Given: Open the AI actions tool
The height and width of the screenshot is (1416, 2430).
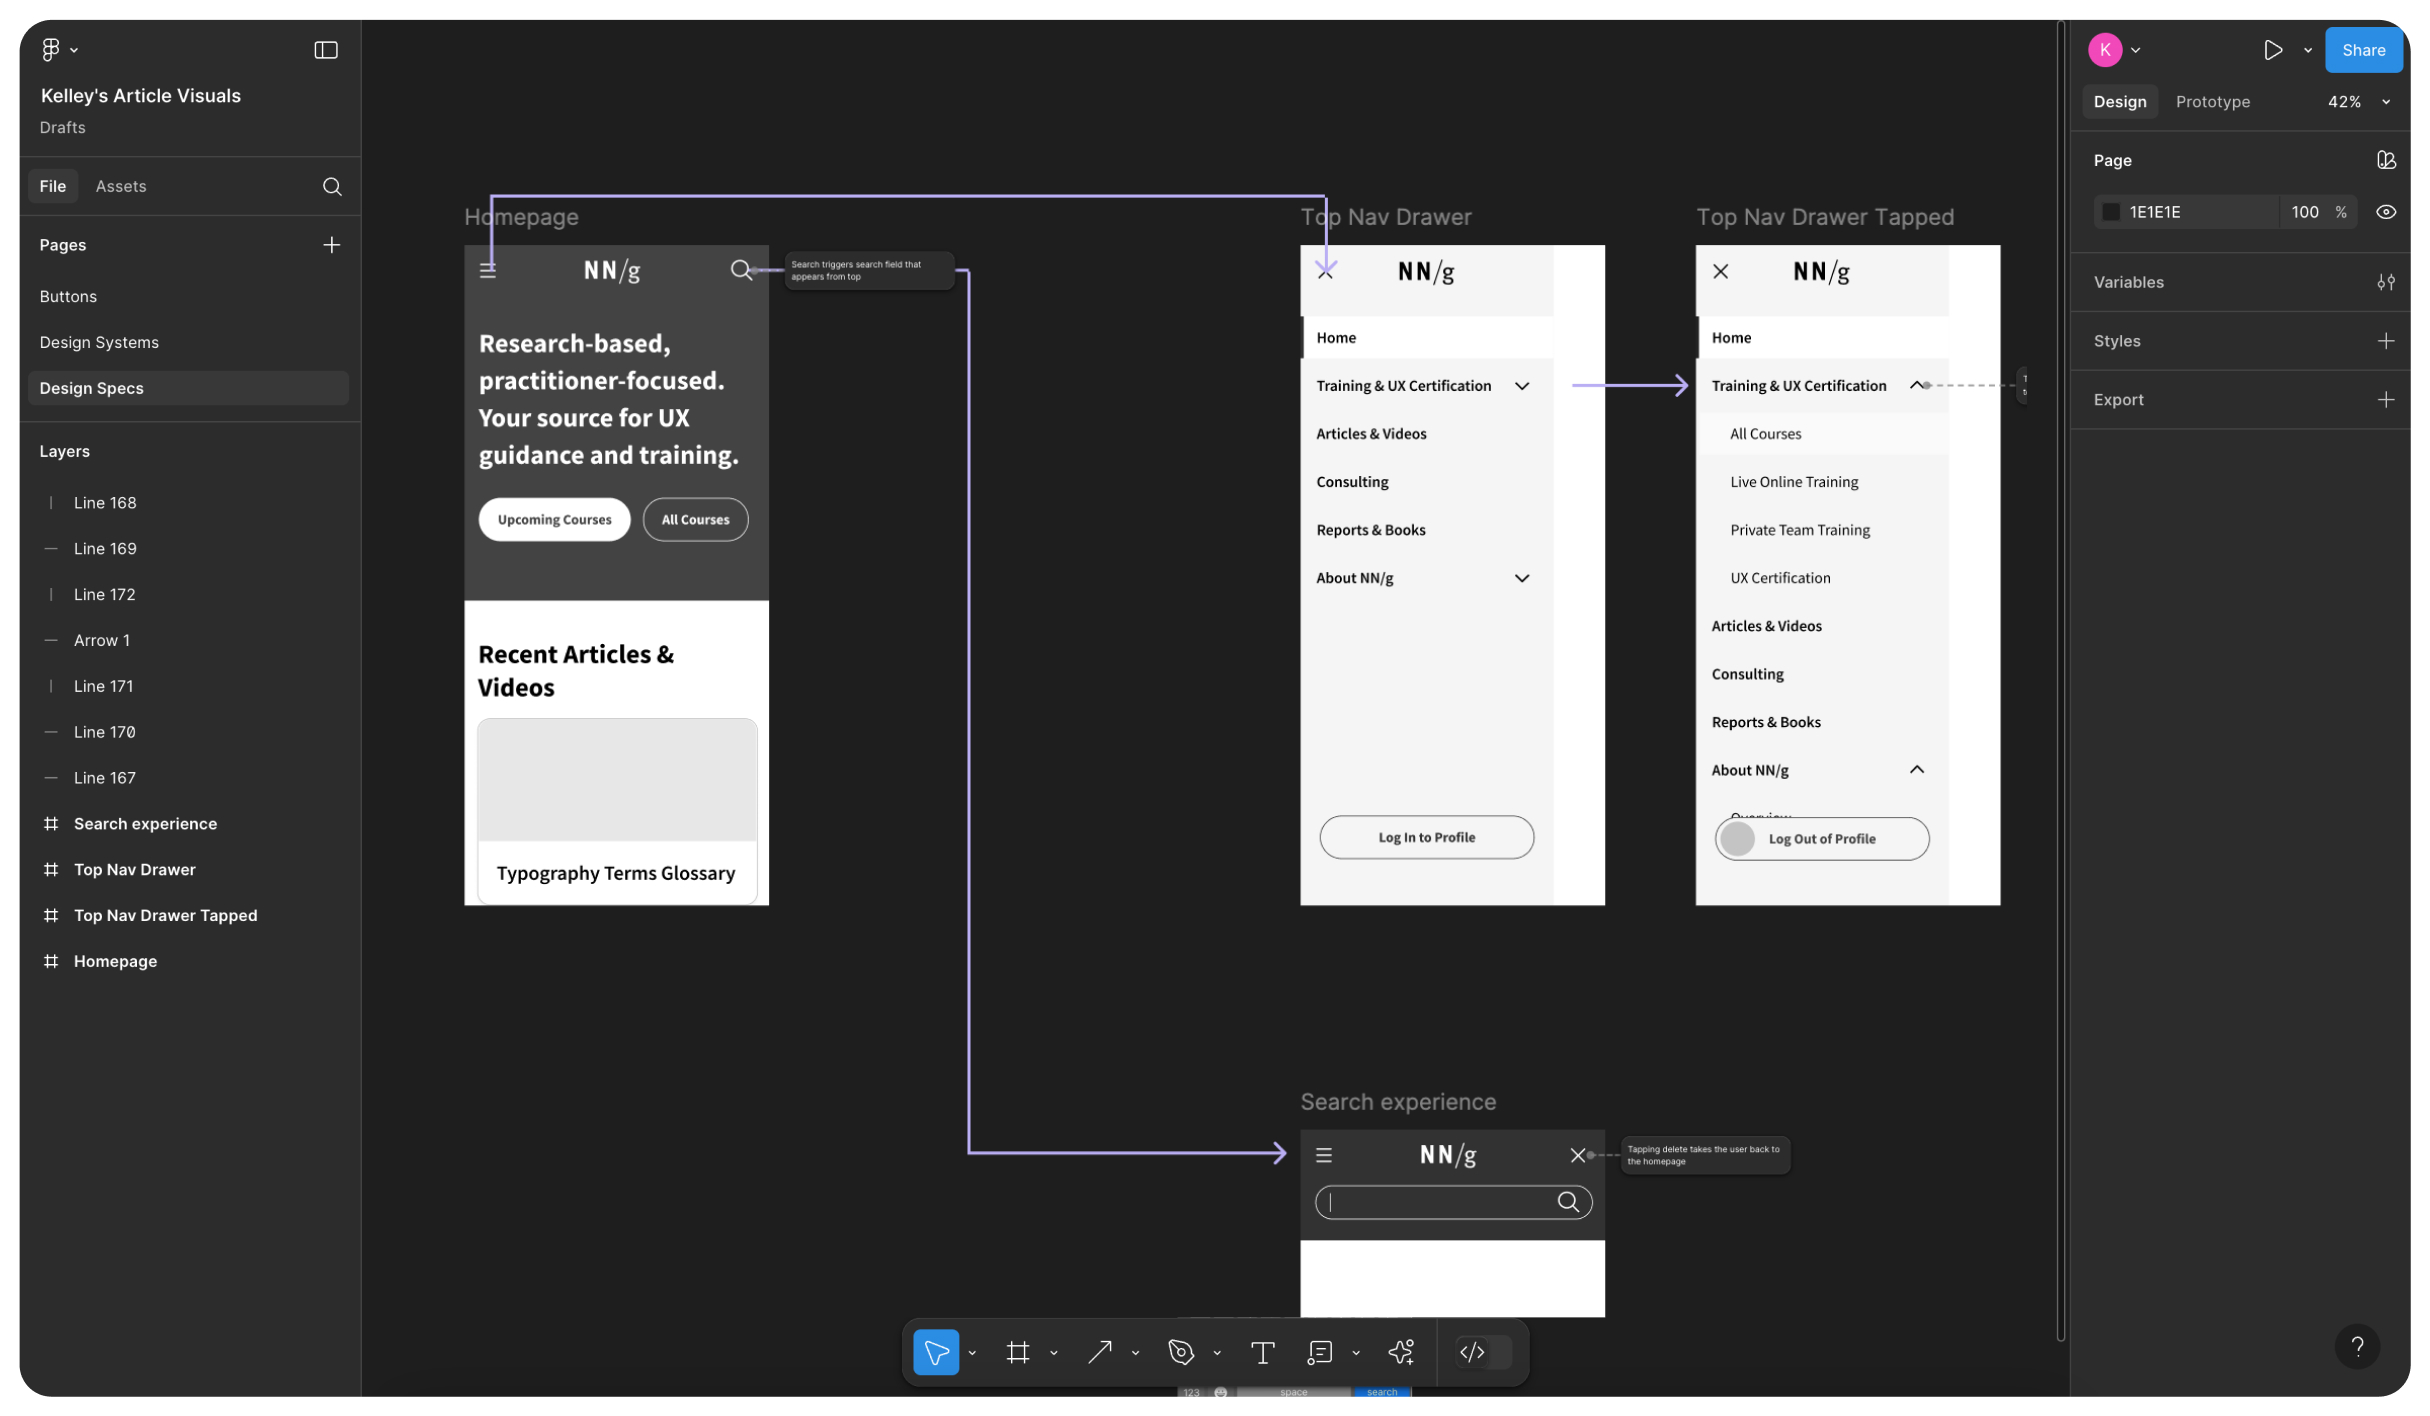Looking at the screenshot, I should pyautogui.click(x=1401, y=1352).
